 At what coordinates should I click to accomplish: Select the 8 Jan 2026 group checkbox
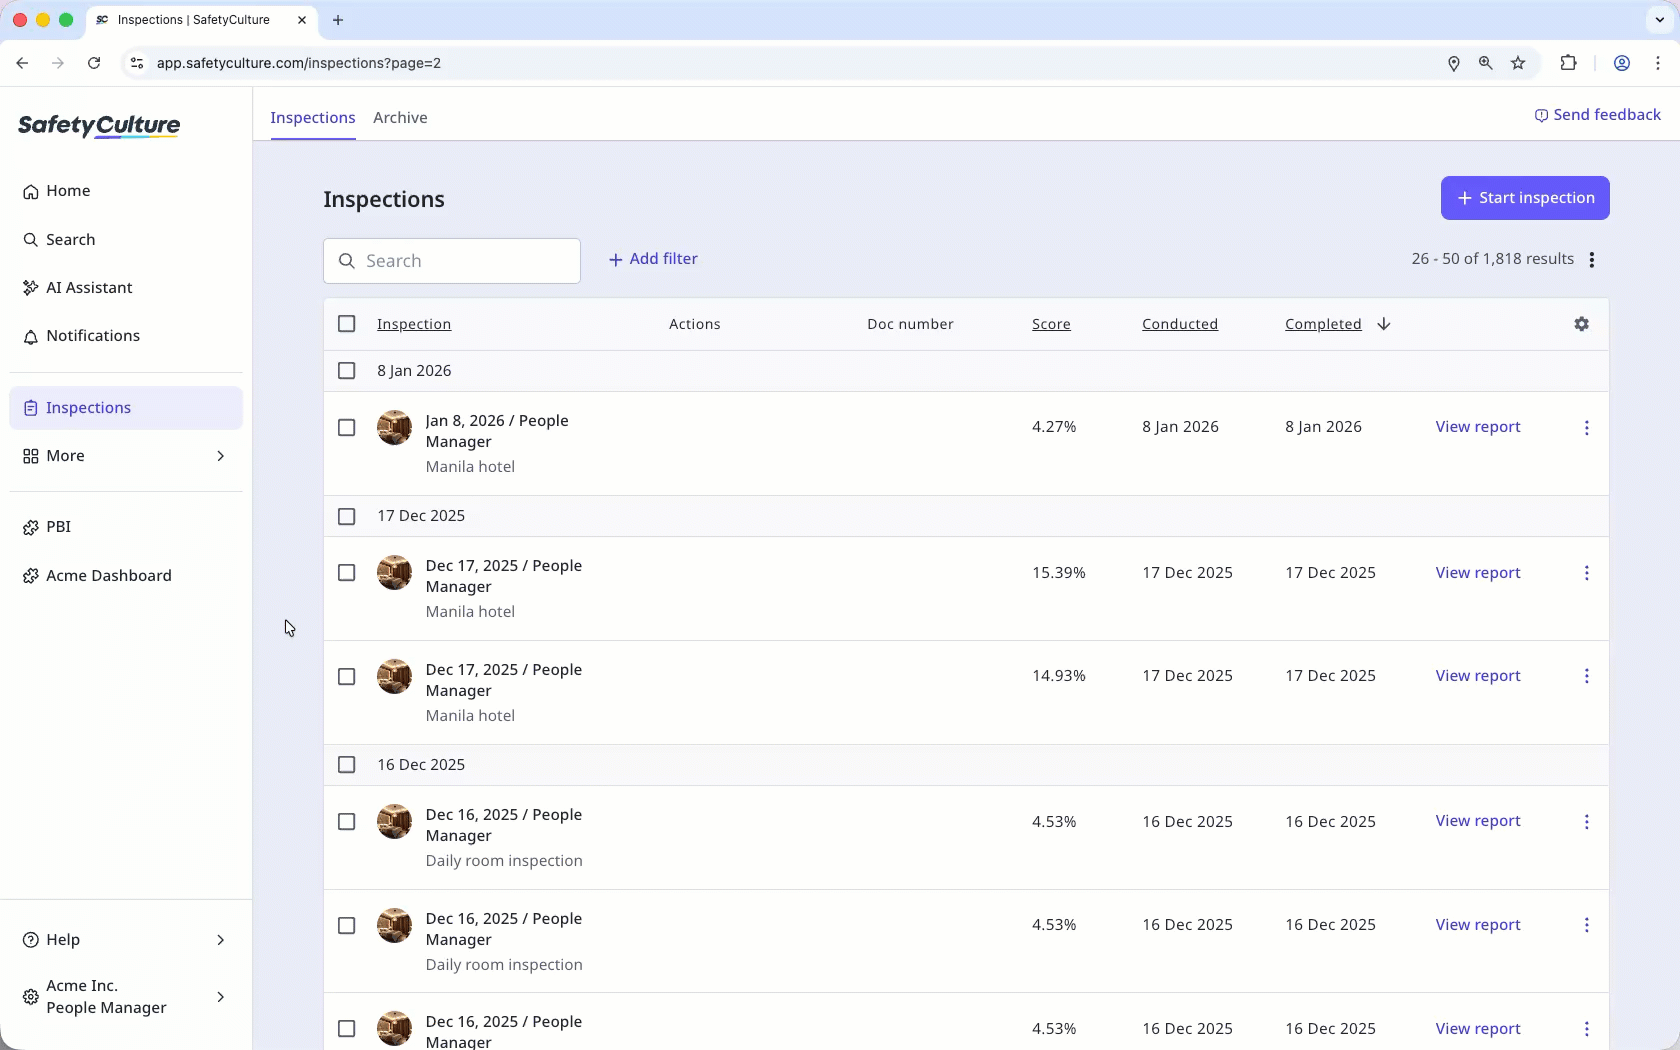tap(347, 371)
